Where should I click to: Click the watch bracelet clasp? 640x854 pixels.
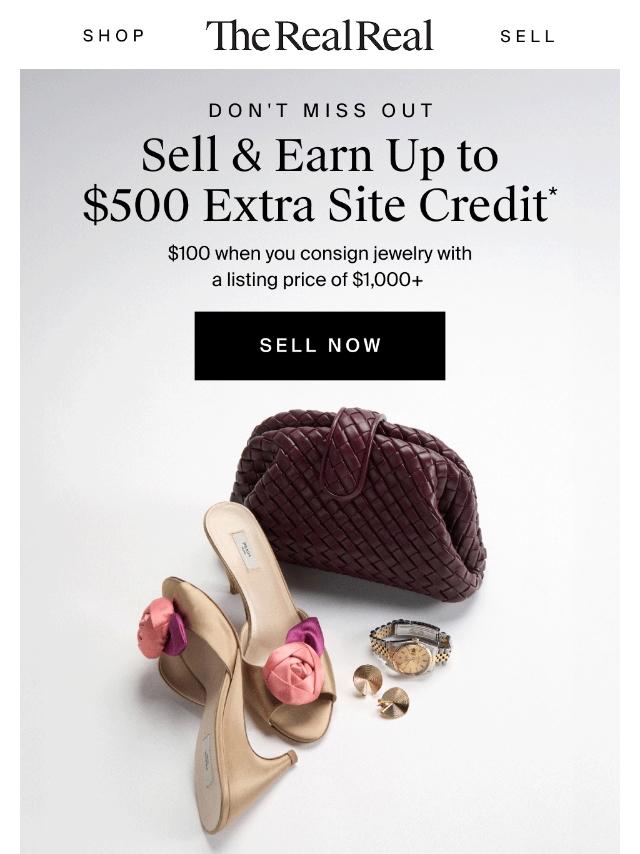pos(416,631)
